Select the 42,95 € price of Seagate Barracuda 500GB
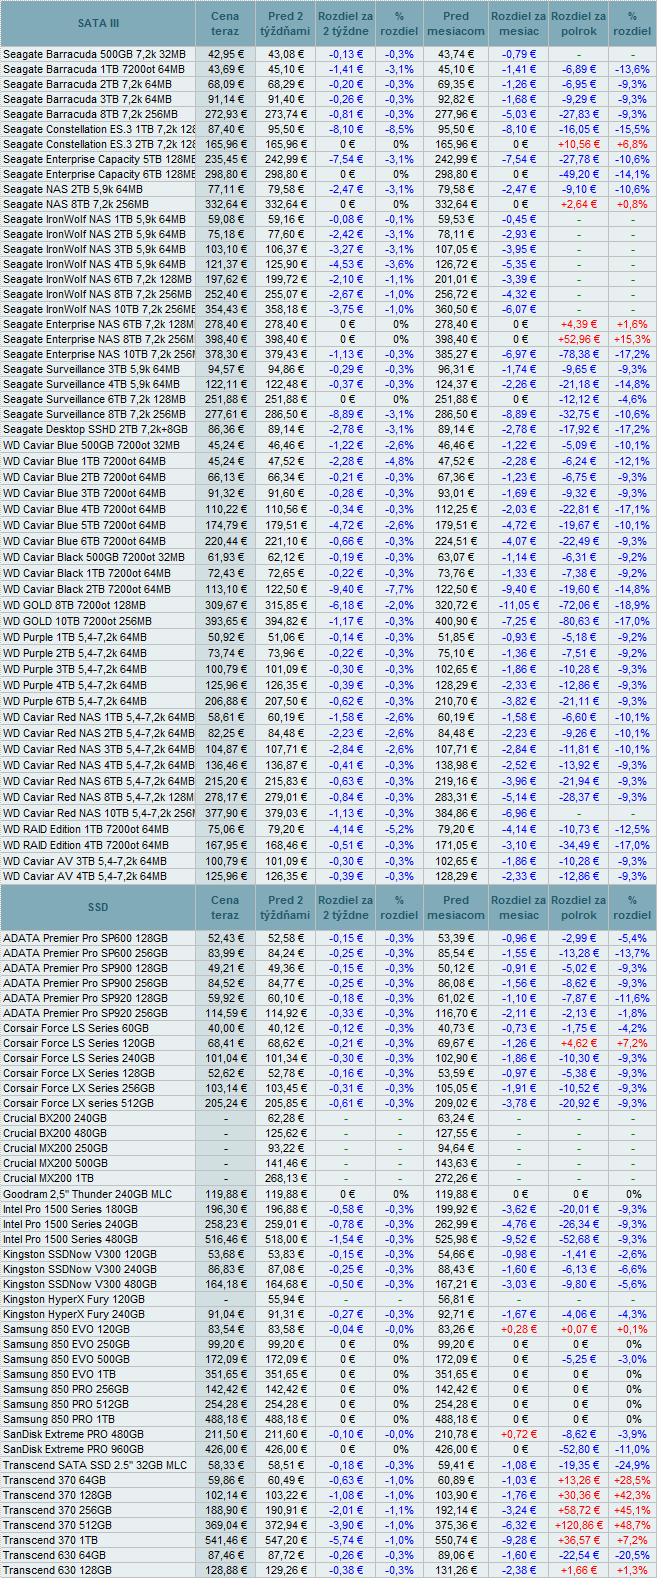The height and width of the screenshot is (1578, 657). pos(226,53)
